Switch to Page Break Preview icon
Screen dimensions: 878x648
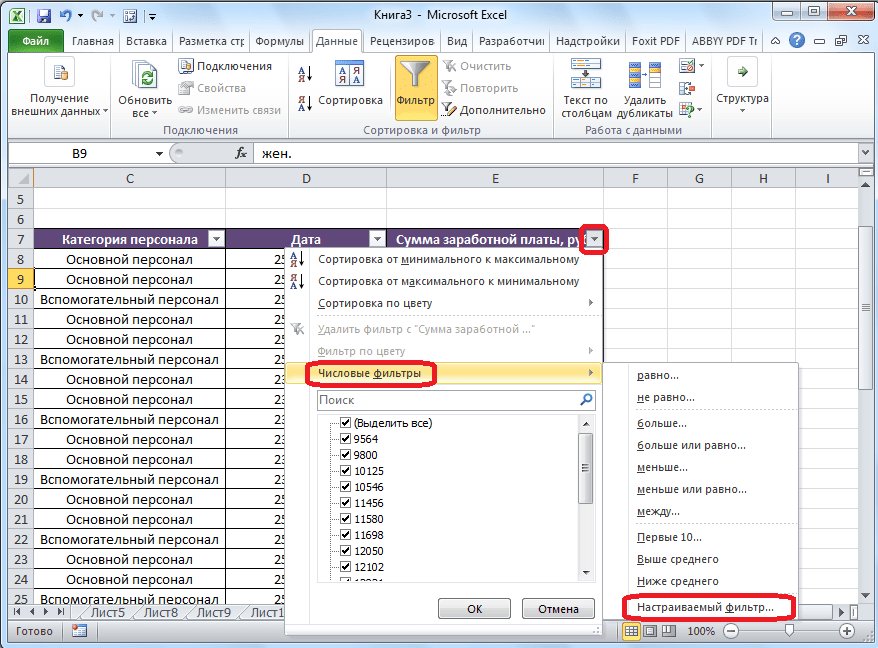point(669,631)
